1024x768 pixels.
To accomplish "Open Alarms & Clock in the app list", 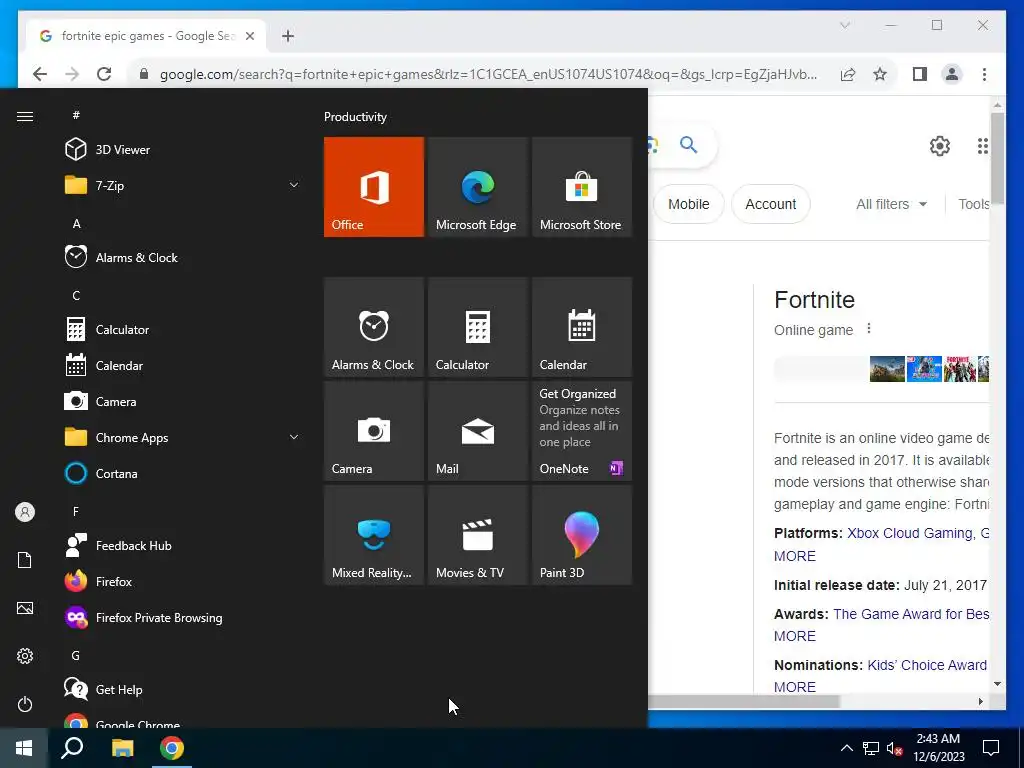I will 183,257.
